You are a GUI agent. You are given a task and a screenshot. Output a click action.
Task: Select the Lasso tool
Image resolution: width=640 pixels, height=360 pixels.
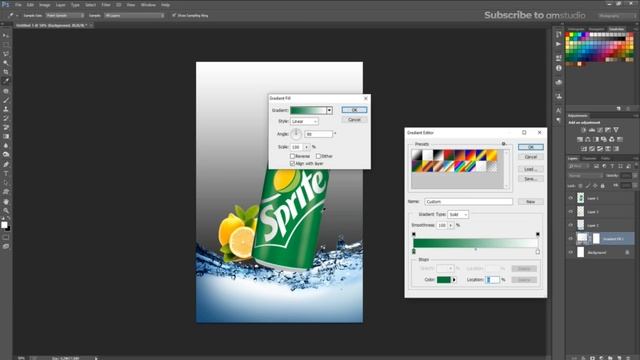[6, 54]
